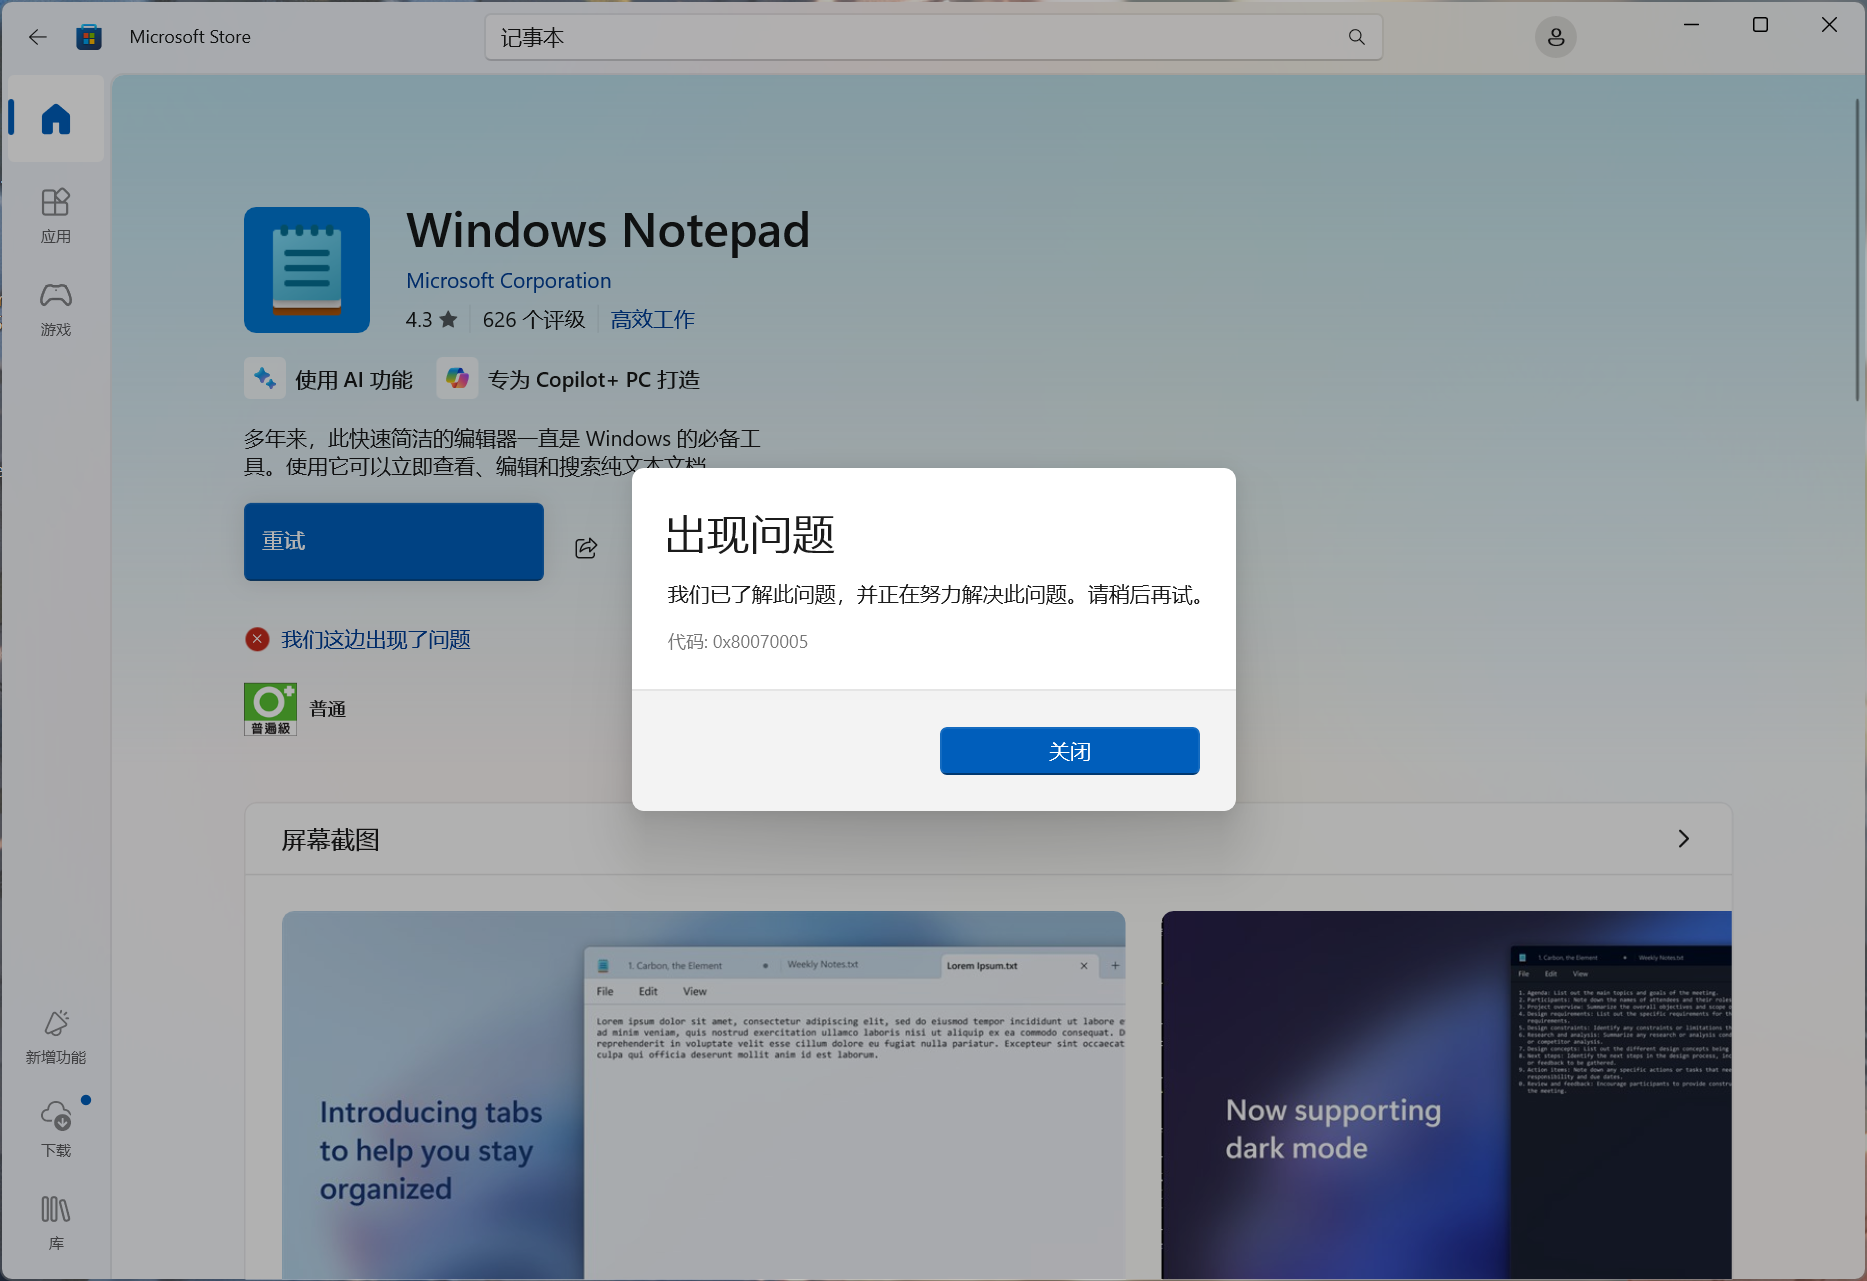Open the 下载 (Downloads) section
Viewport: 1867px width, 1281px height.
pos(56,1130)
